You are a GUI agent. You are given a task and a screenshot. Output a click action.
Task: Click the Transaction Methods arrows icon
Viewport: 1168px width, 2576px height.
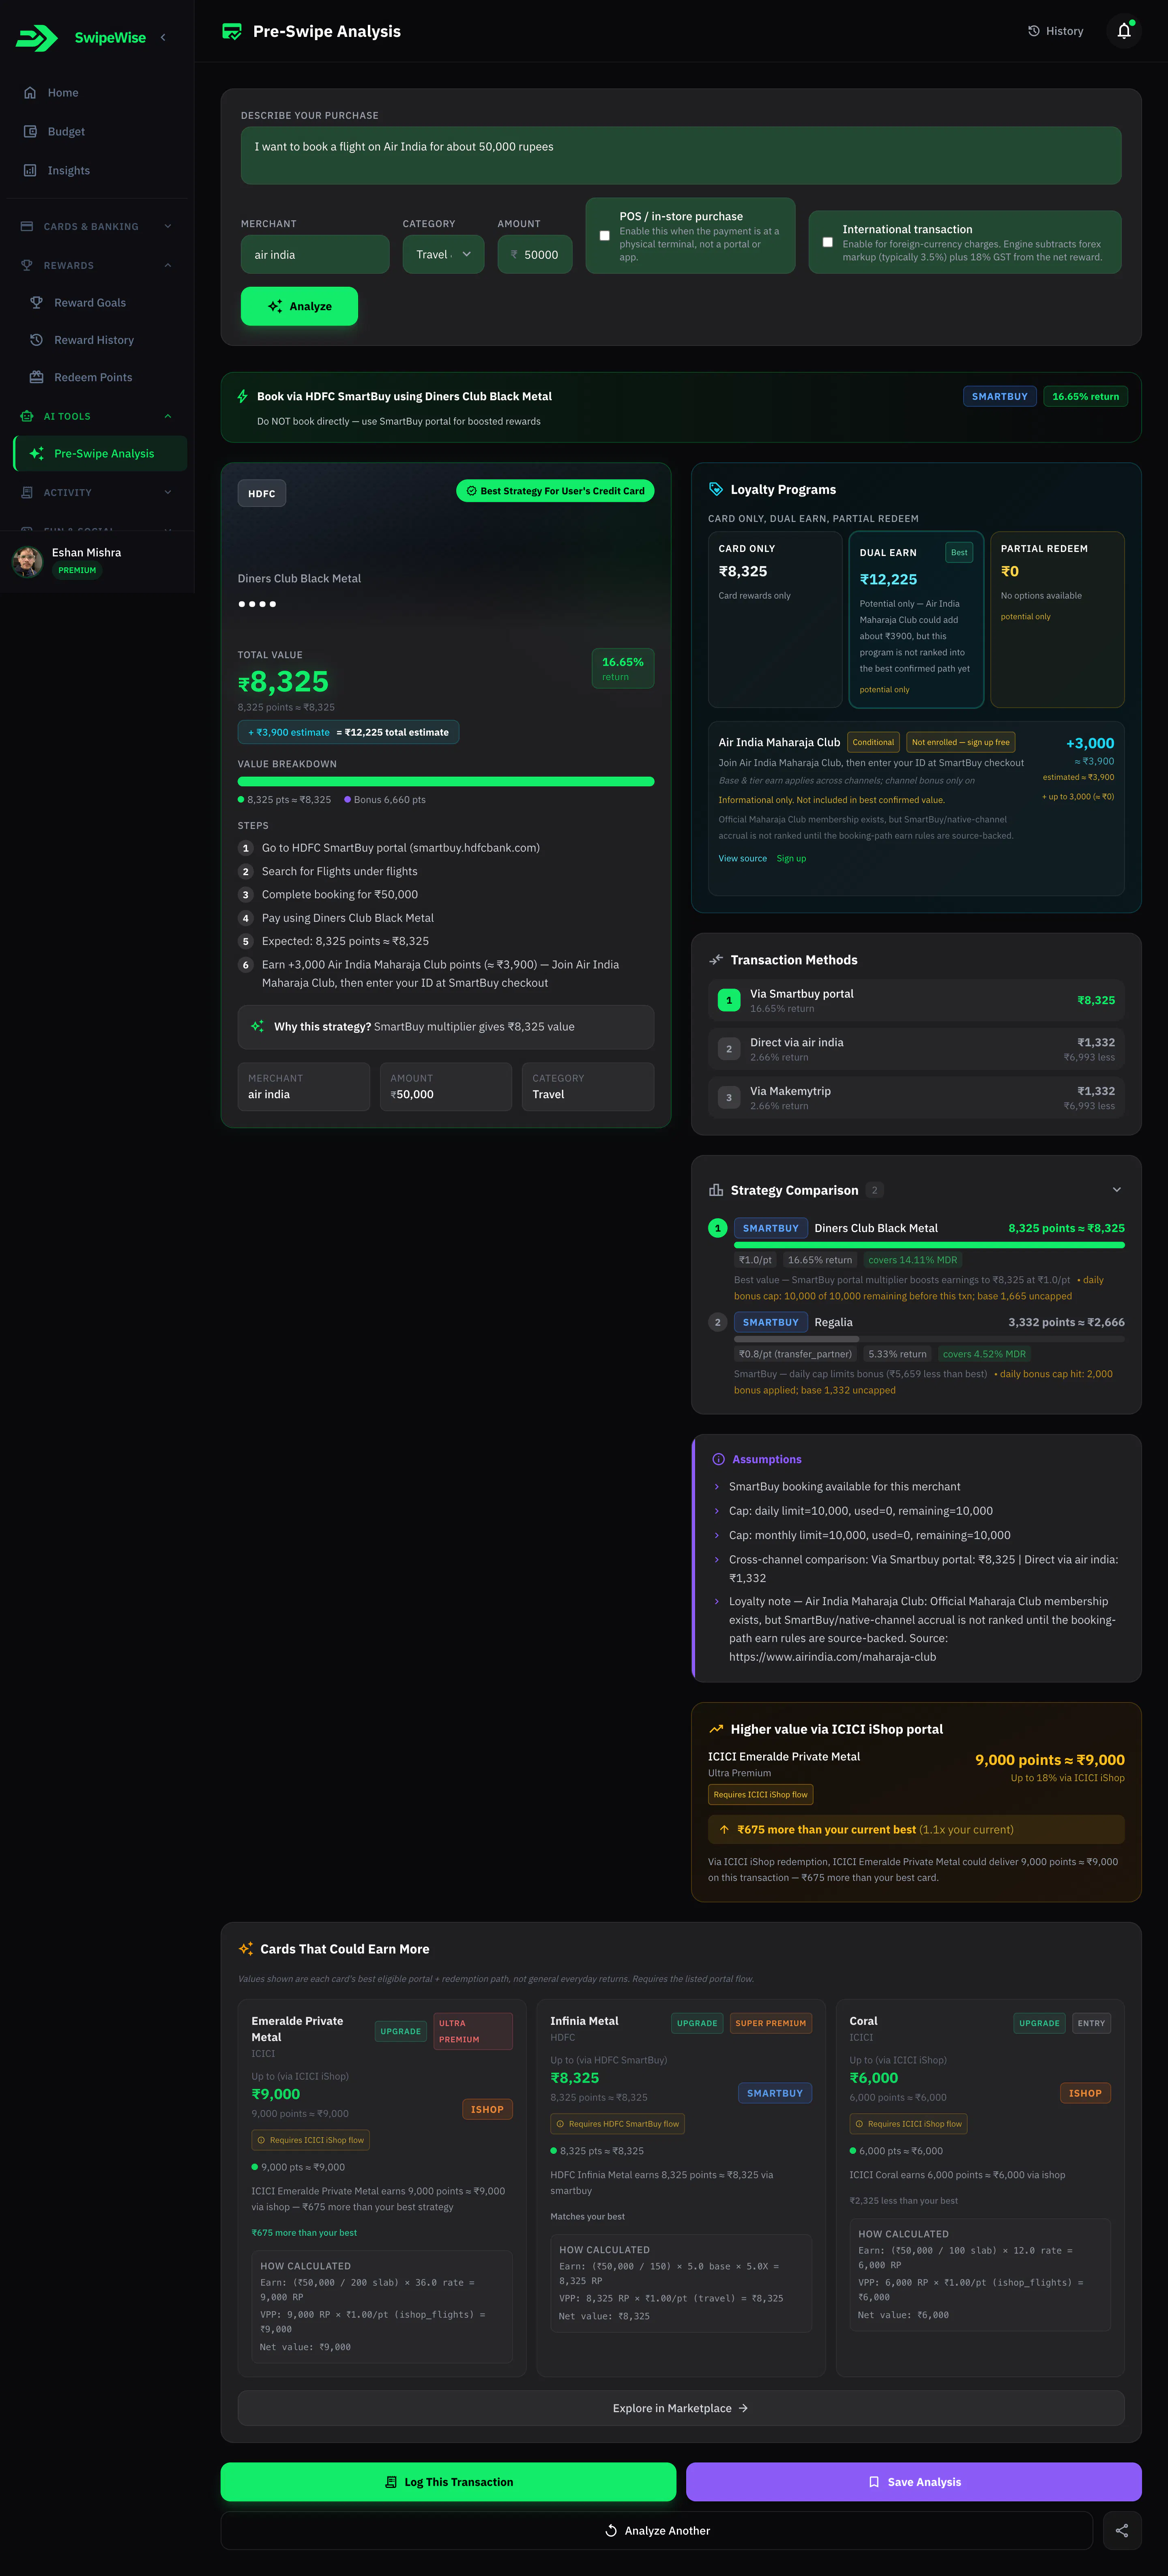(x=716, y=960)
